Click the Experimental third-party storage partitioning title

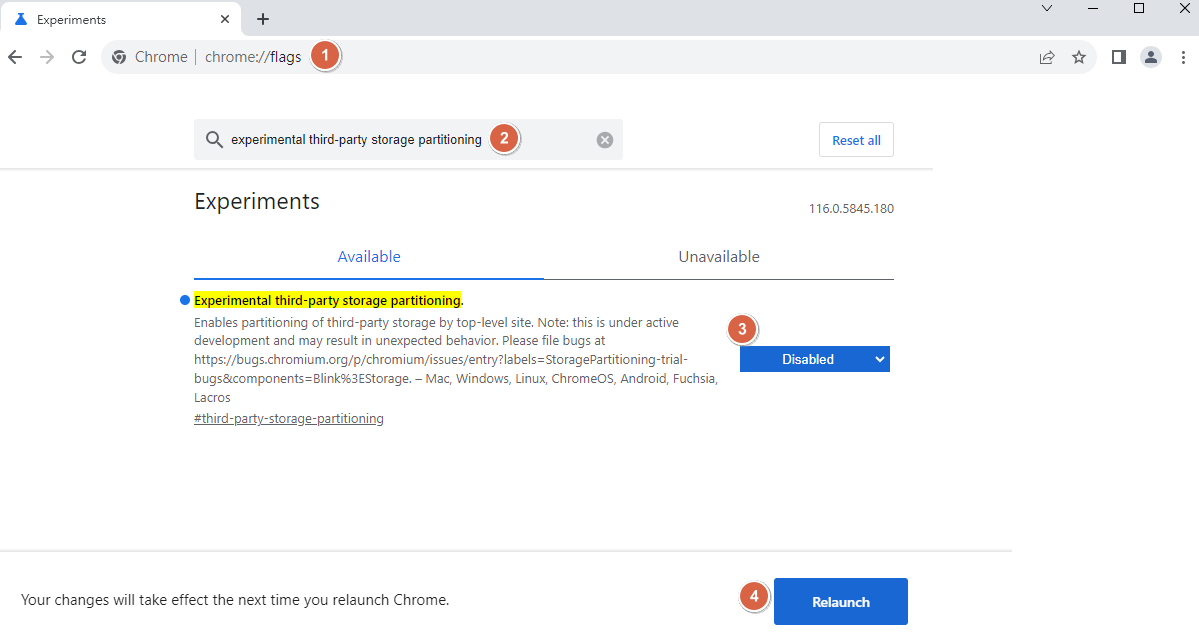click(329, 300)
